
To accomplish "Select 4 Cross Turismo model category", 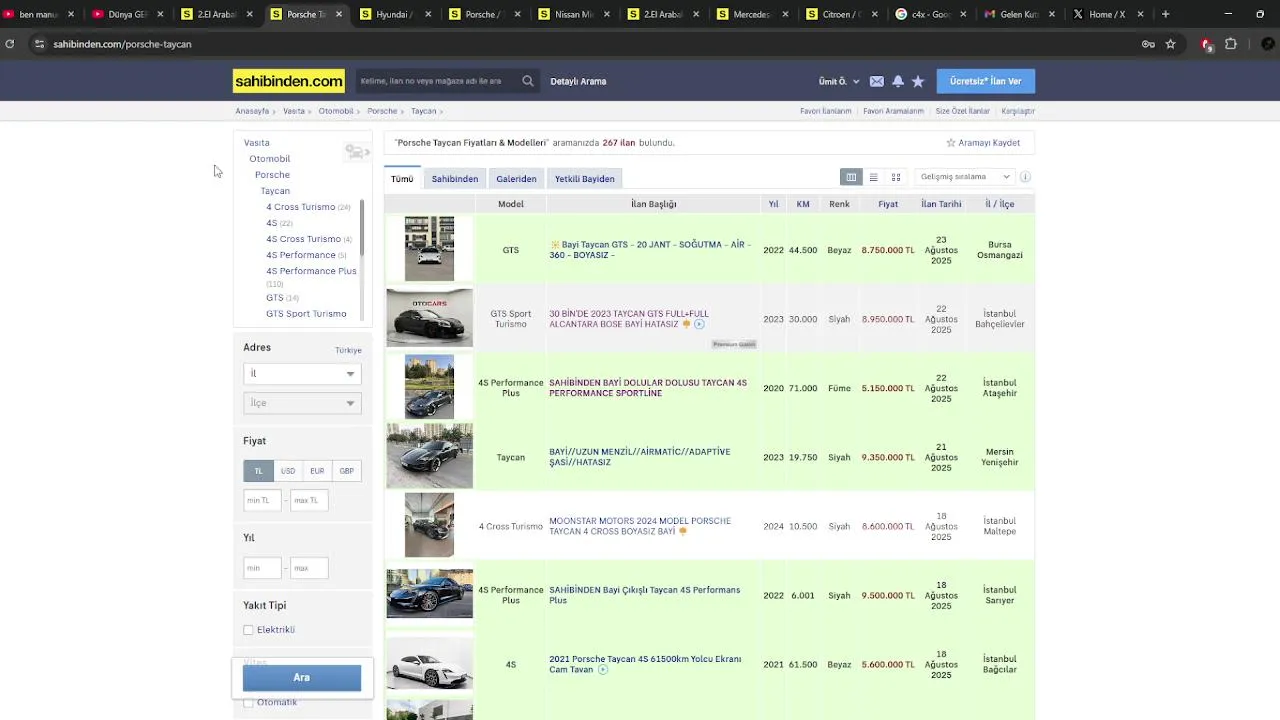I will click(300, 207).
